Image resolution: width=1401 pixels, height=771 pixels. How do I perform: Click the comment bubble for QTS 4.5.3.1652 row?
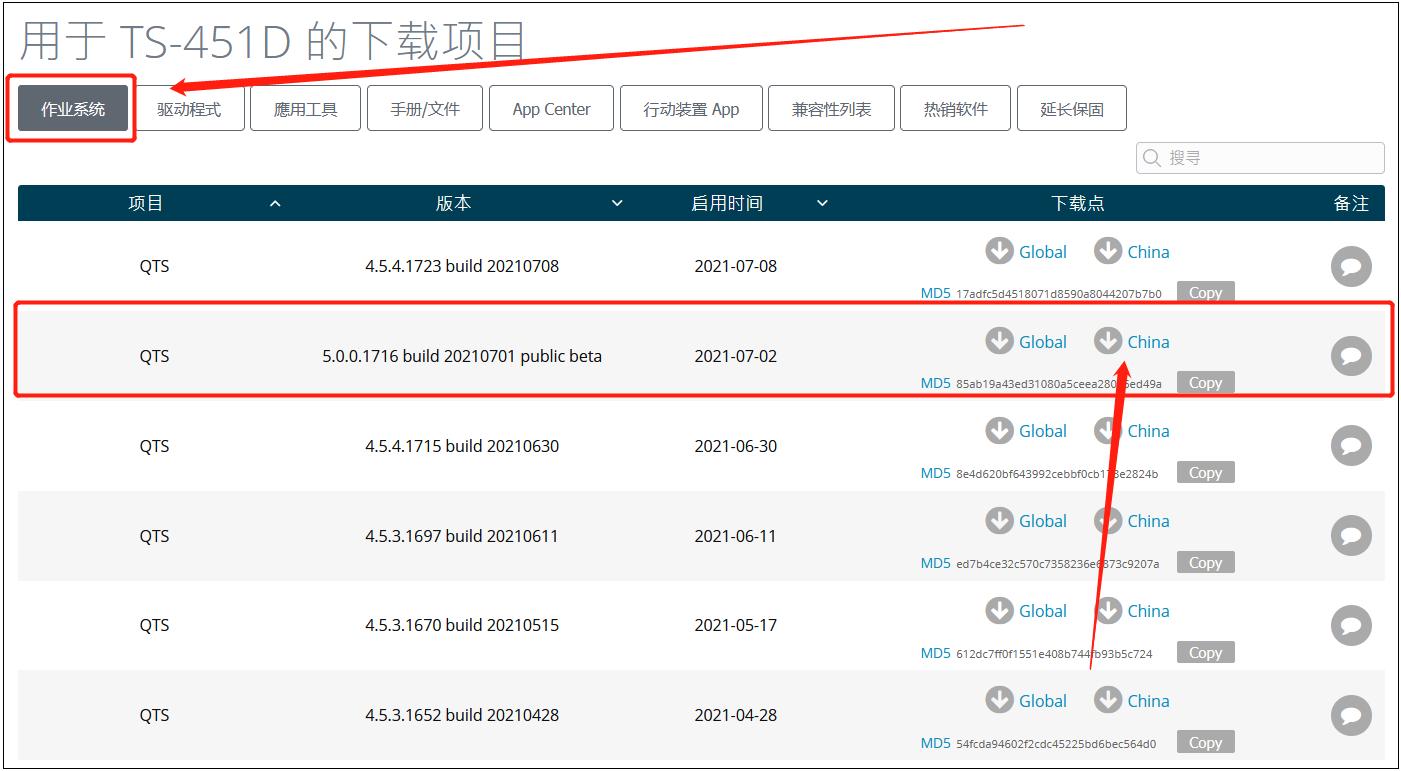[1351, 715]
